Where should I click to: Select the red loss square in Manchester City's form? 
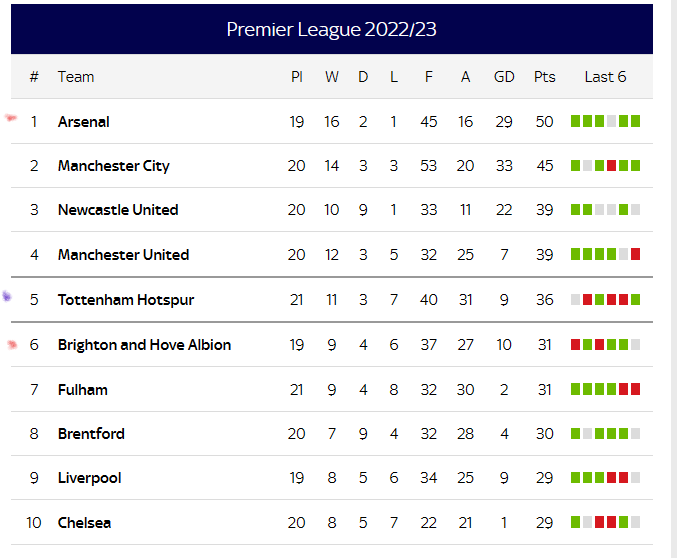point(611,165)
